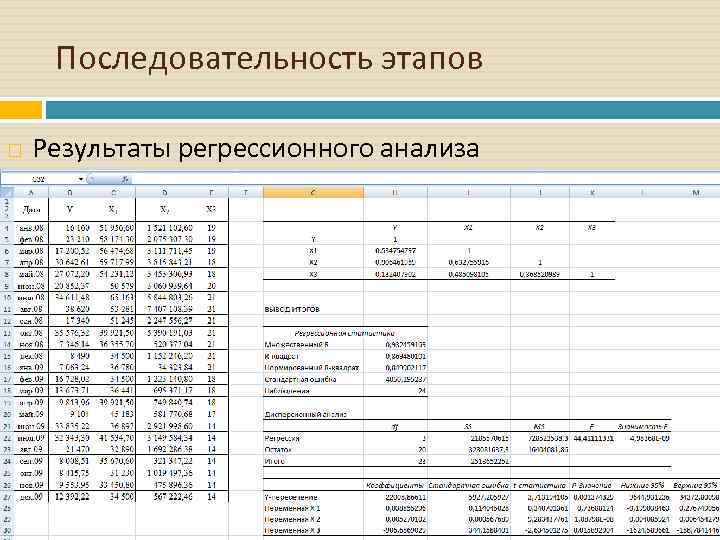The height and width of the screenshot is (540, 720).
Task: Select the 'Наблюдения' label cell
Action: point(287,391)
